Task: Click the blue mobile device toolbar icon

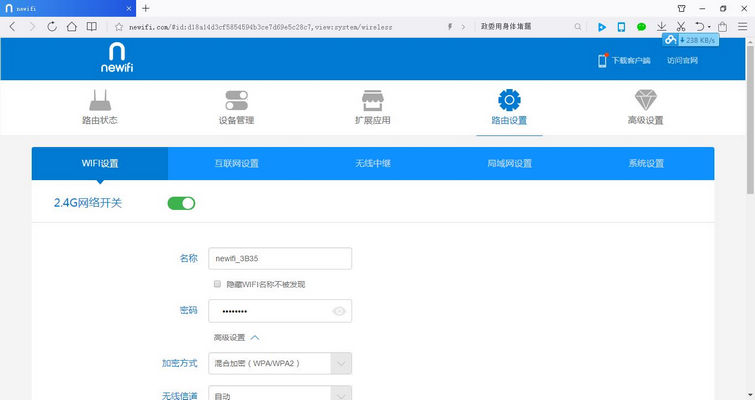Action: [622, 27]
